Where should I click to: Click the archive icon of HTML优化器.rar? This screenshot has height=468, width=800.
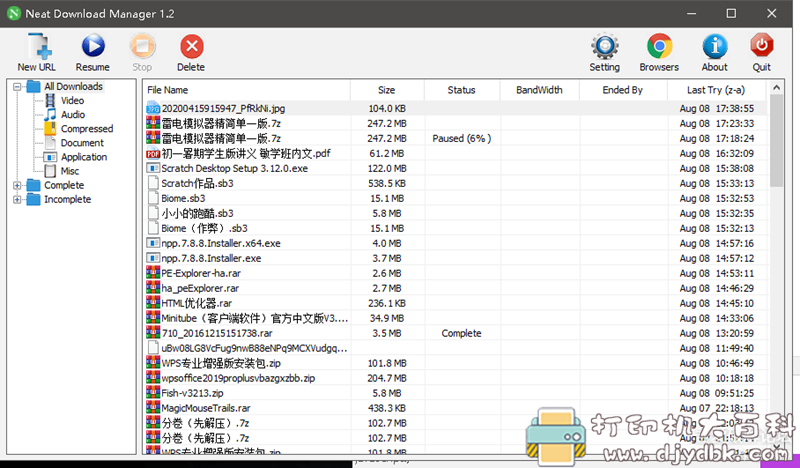(153, 303)
